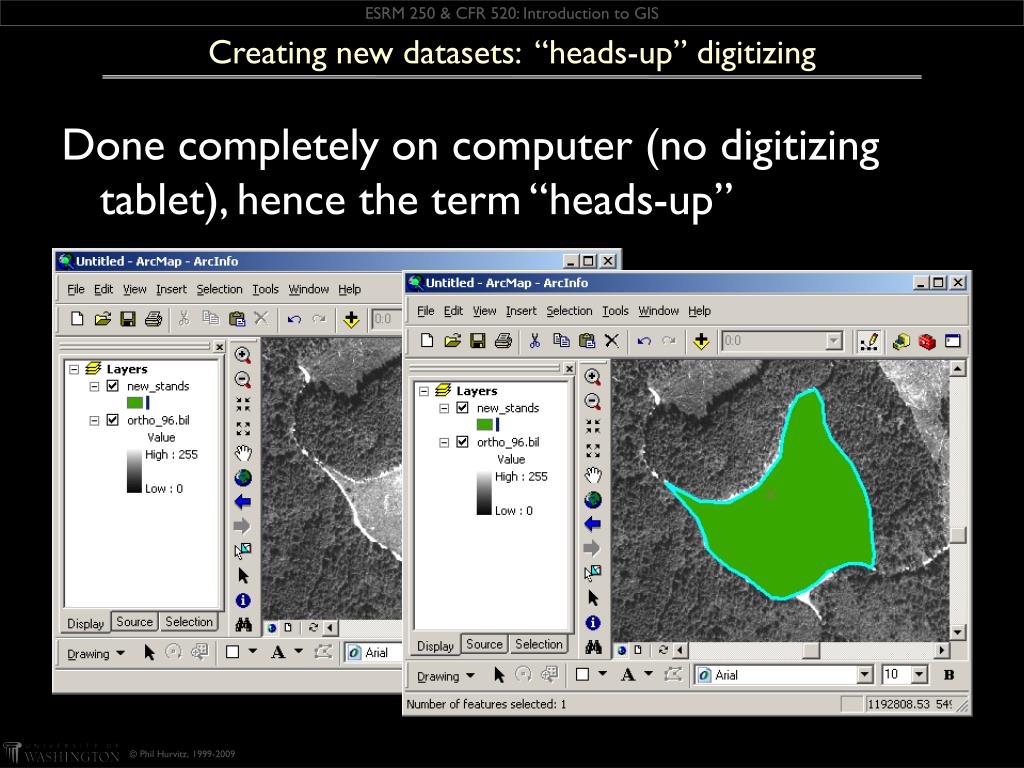The image size is (1024, 768).
Task: Toggle new_stands layer checkbox in back window
Action: pyautogui.click(x=112, y=386)
